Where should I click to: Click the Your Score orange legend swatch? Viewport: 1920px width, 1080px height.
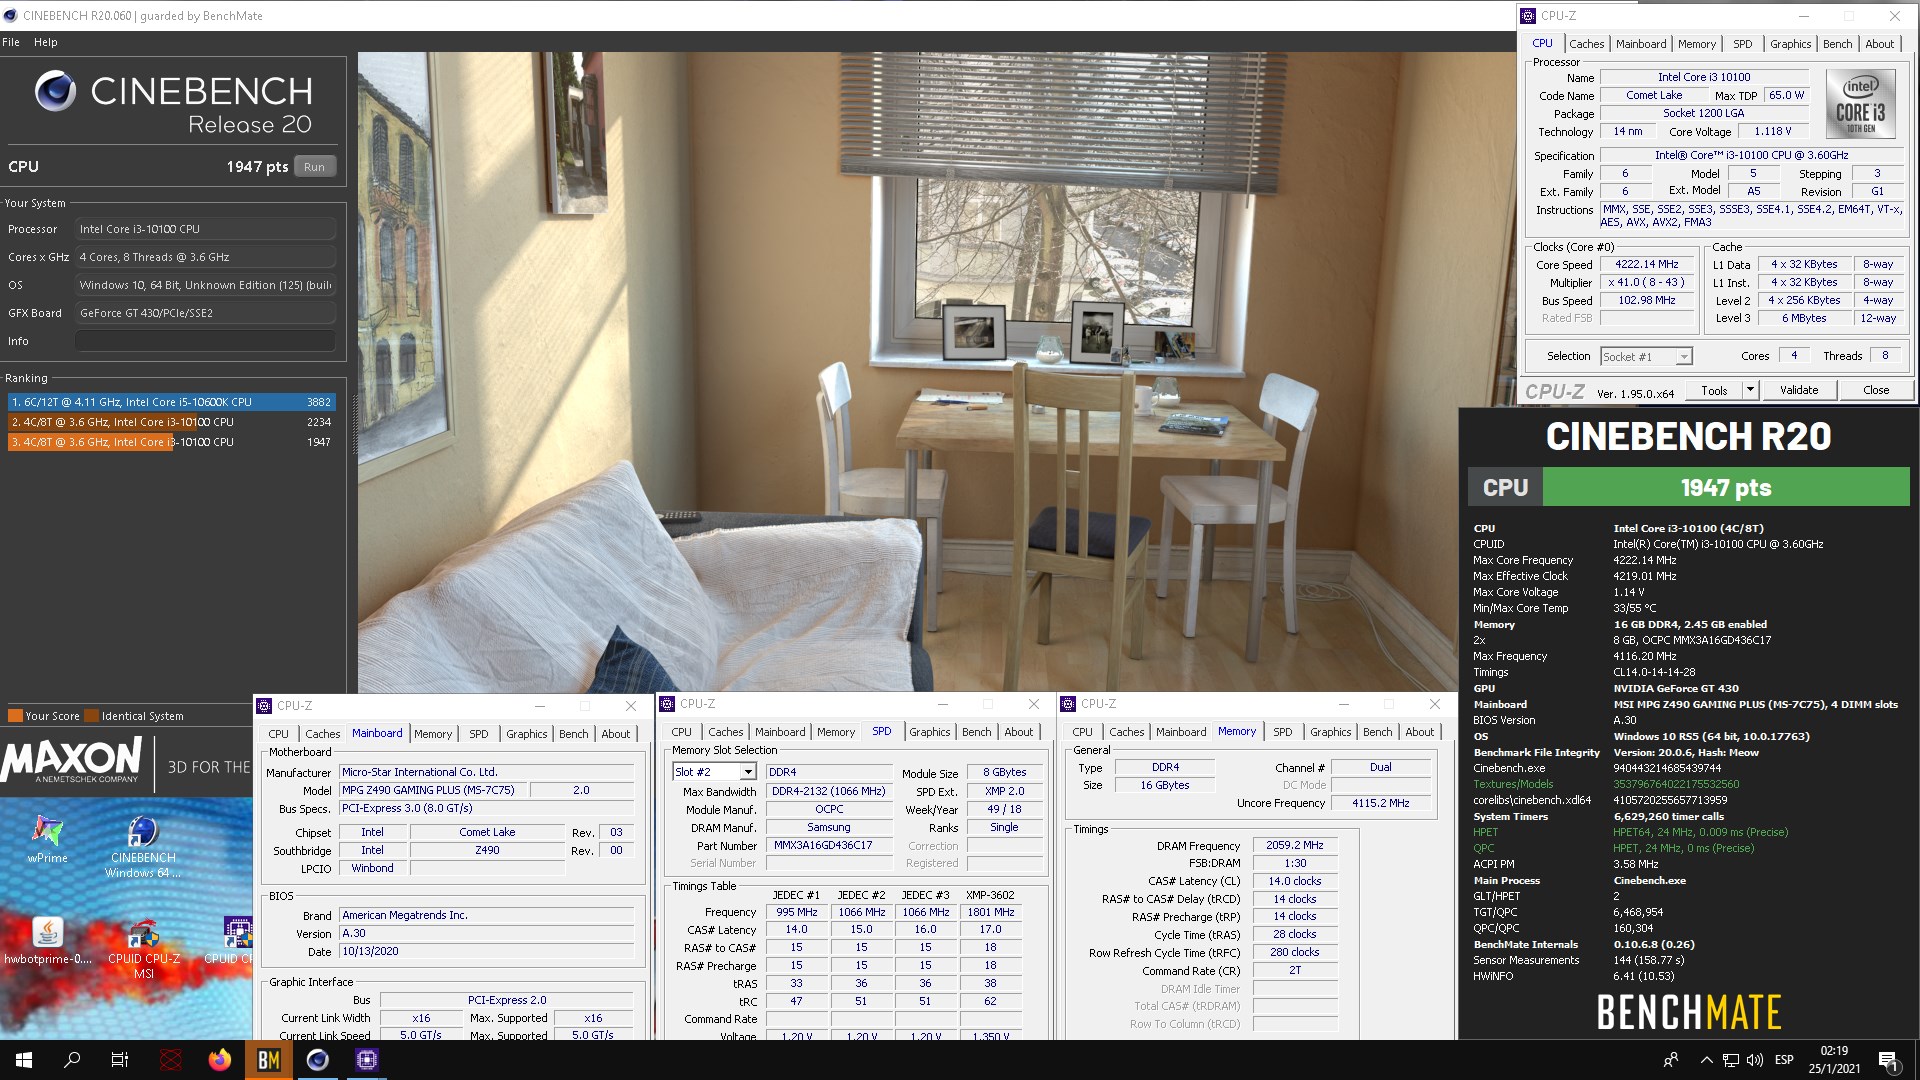click(x=15, y=716)
